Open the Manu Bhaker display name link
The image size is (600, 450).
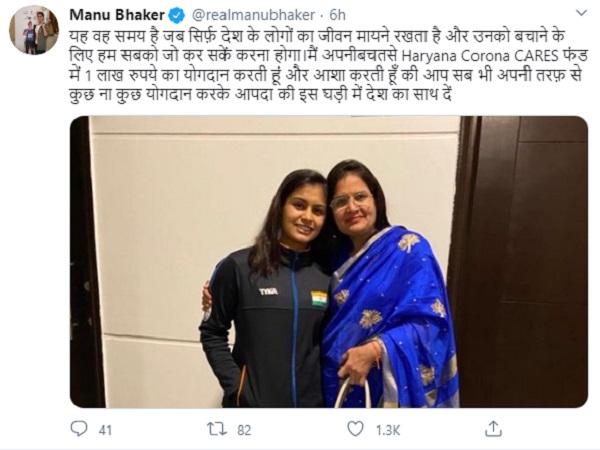[x=116, y=15]
